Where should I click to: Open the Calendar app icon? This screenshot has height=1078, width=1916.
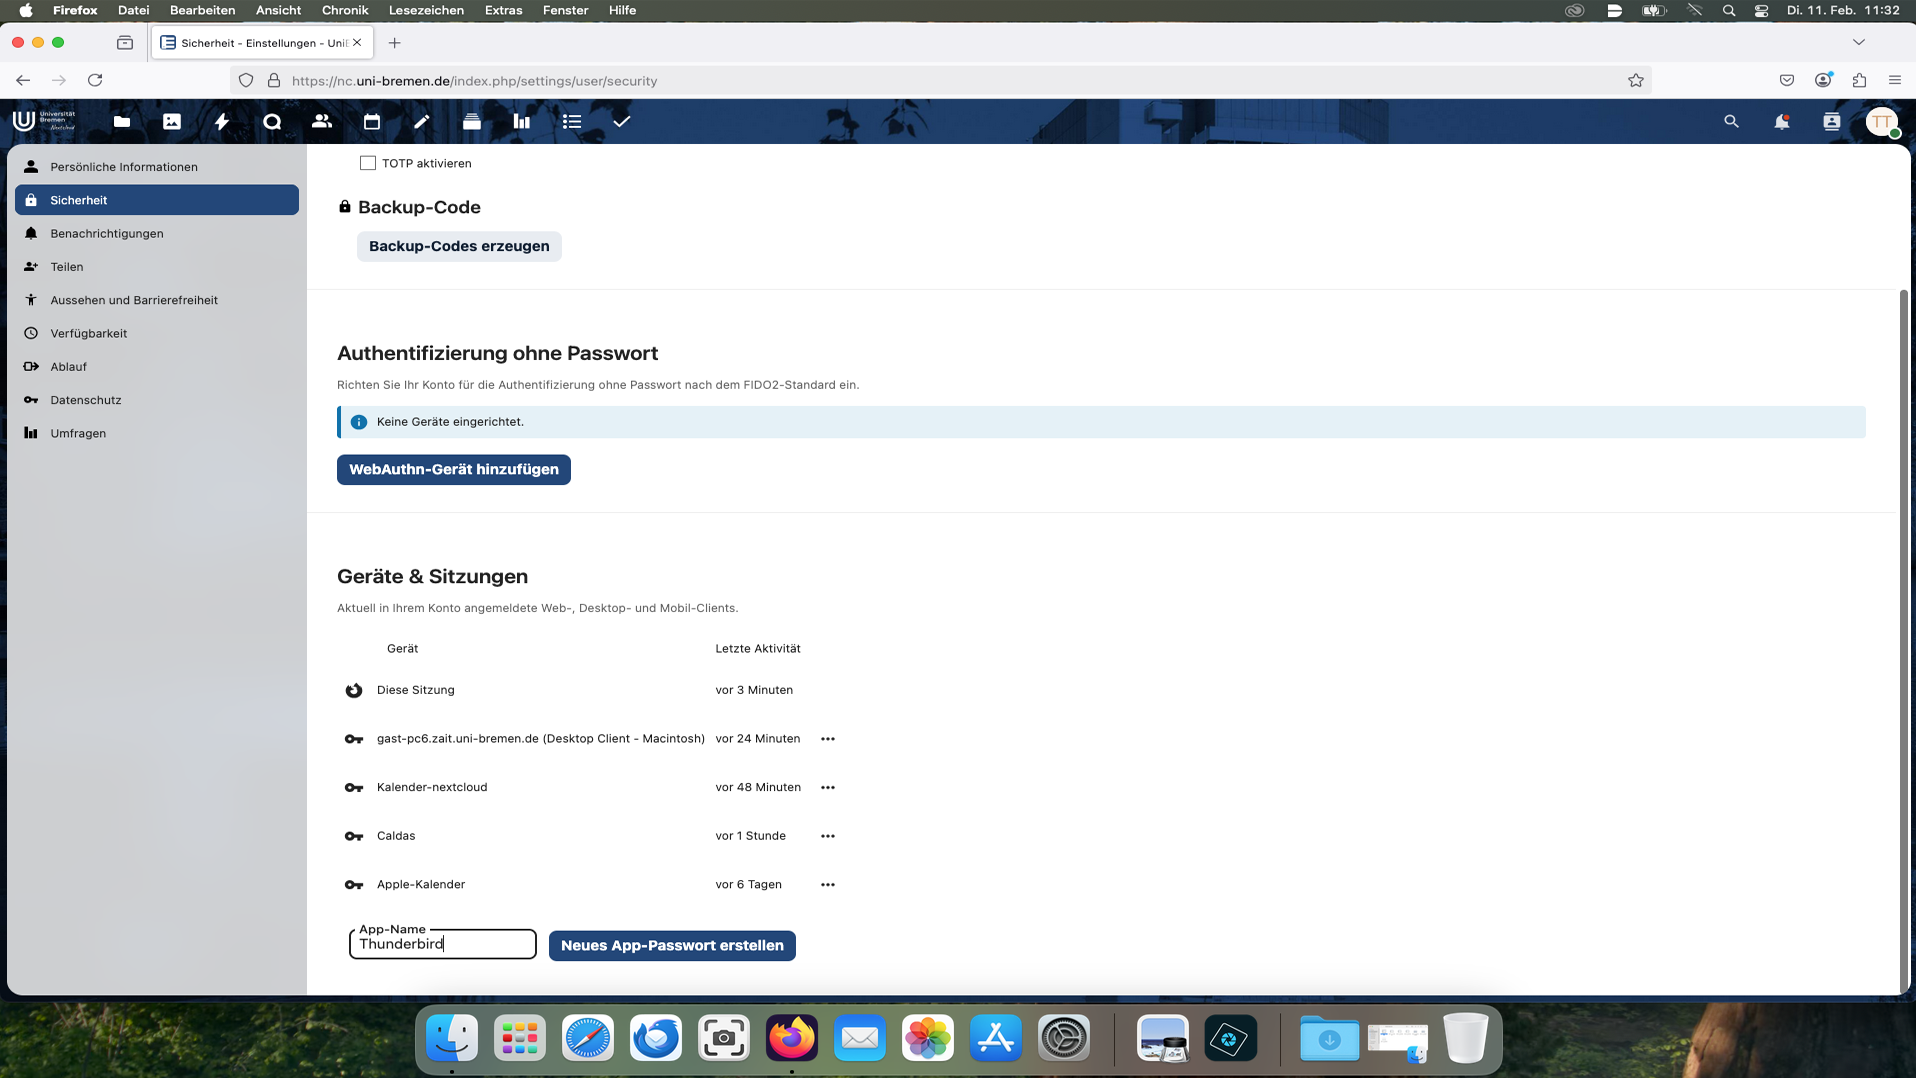pyautogui.click(x=372, y=122)
